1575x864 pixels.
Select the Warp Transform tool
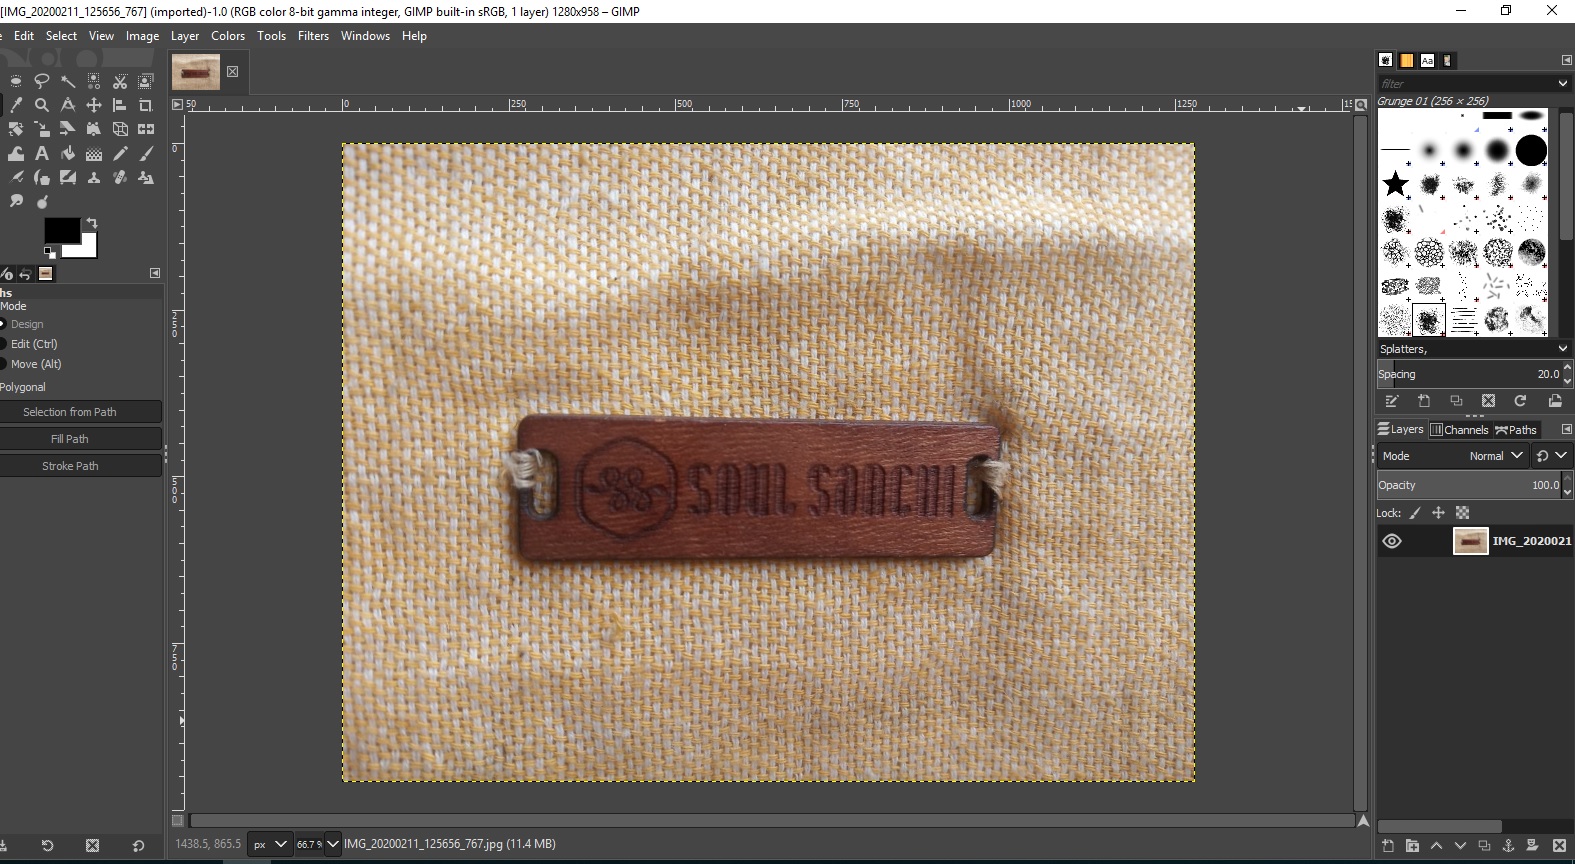[x=16, y=153]
